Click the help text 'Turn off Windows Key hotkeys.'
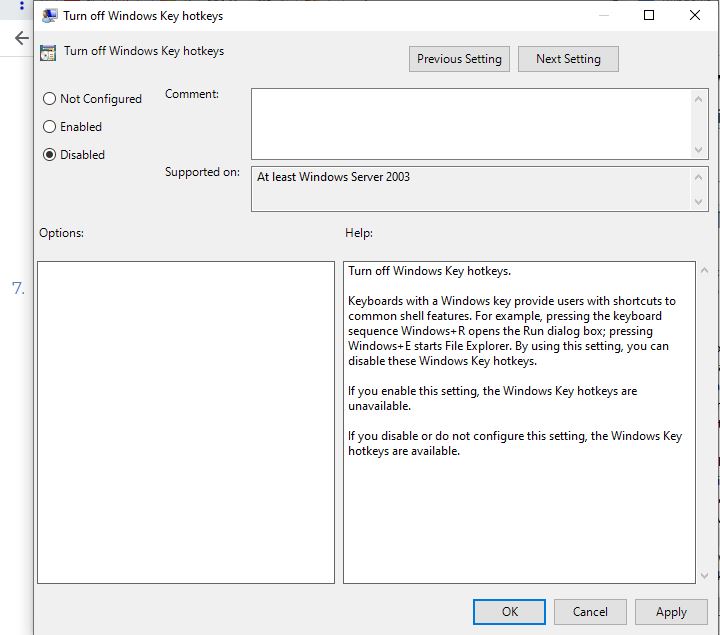Screen dimensions: 720x635 pos(429,271)
